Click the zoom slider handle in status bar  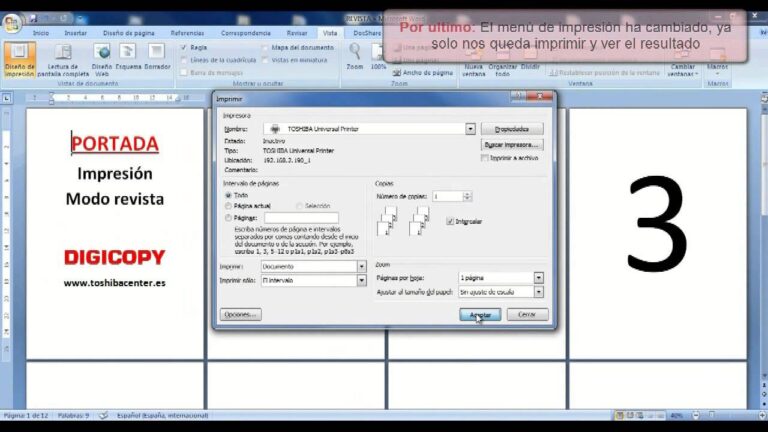pyautogui.click(x=712, y=415)
